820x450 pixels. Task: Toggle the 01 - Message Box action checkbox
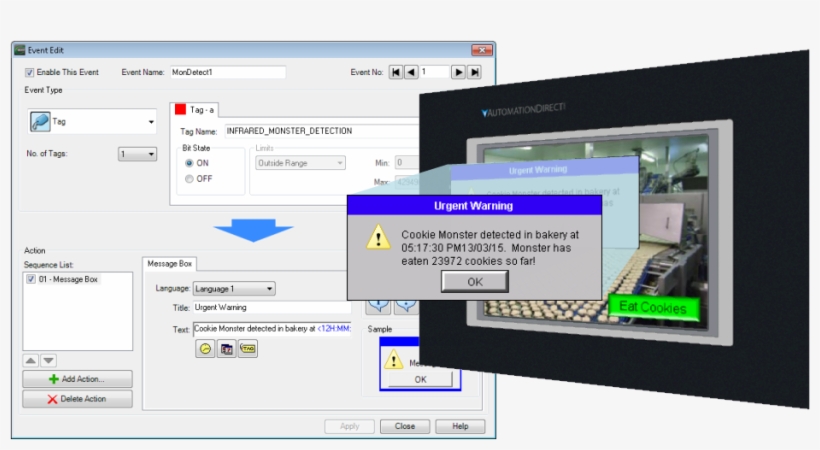[x=31, y=279]
